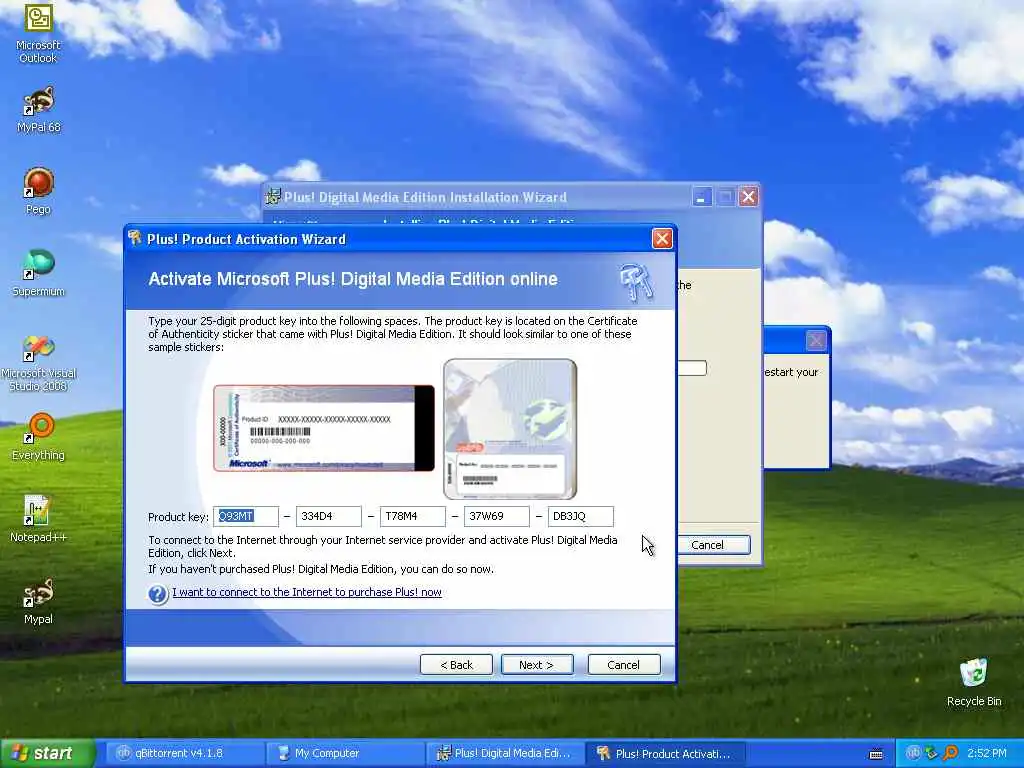This screenshot has height=768, width=1024.
Task: Click the system clock showing 2:52 PM
Action: (987, 753)
